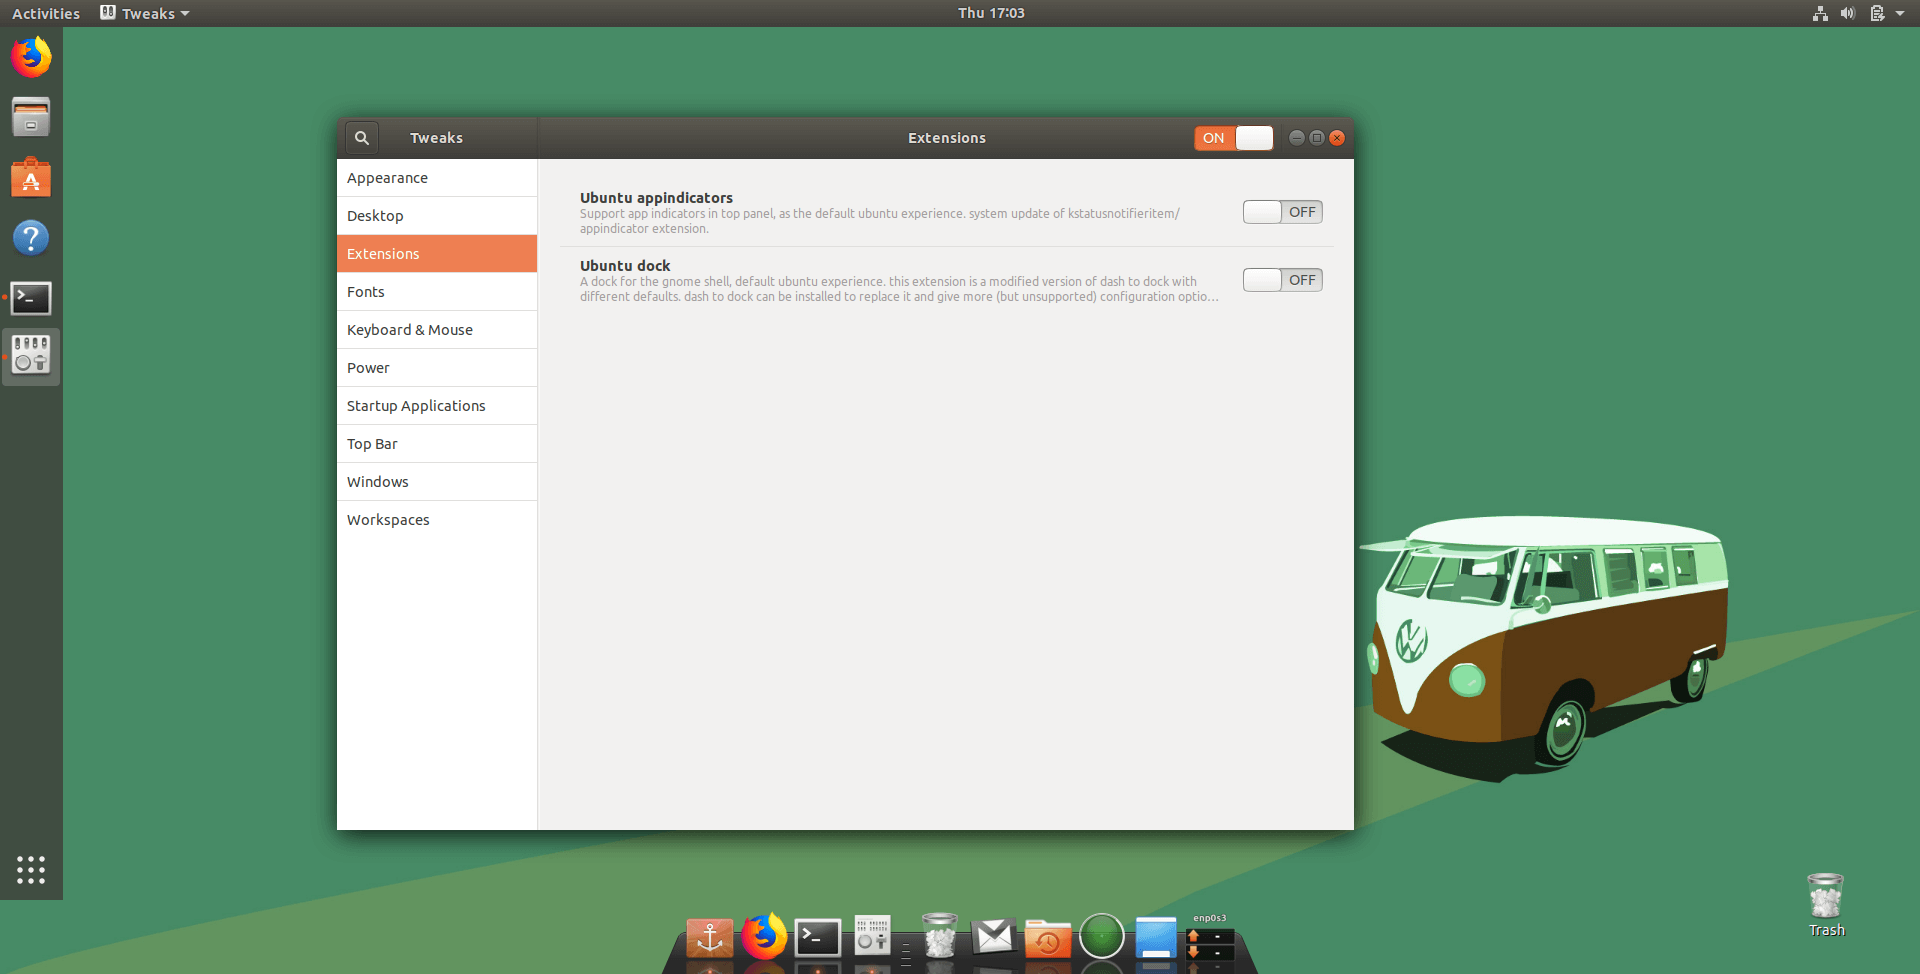Click the Tweaks icon in left dock
The height and width of the screenshot is (974, 1920).
click(x=31, y=355)
